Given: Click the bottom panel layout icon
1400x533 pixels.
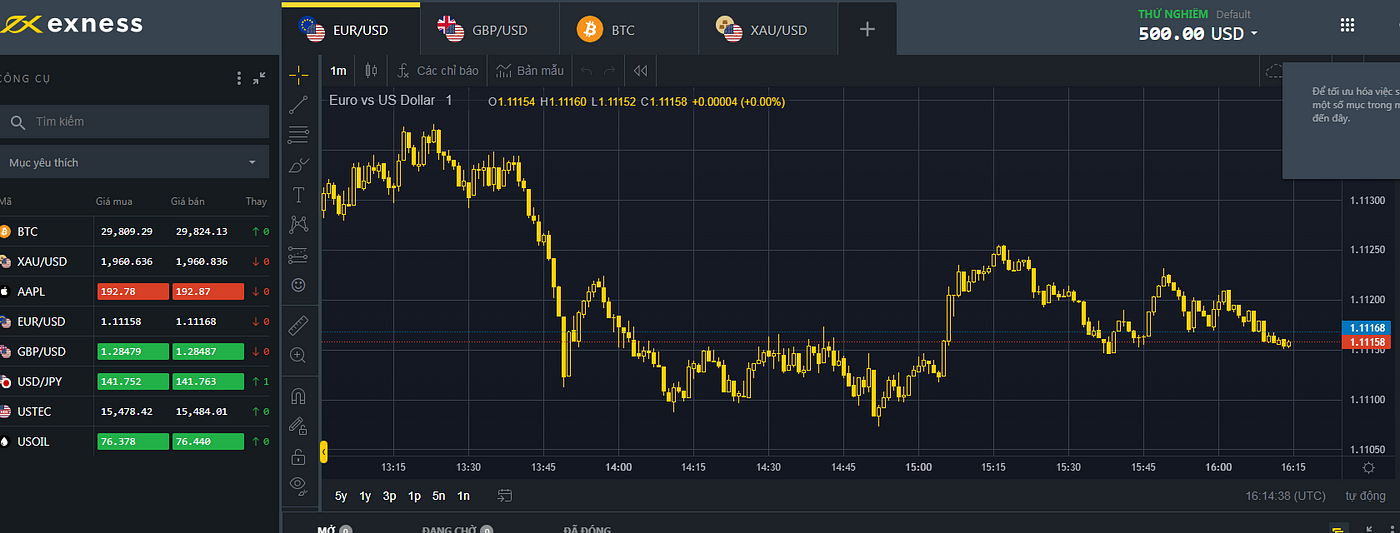Looking at the screenshot, I should point(1337,528).
